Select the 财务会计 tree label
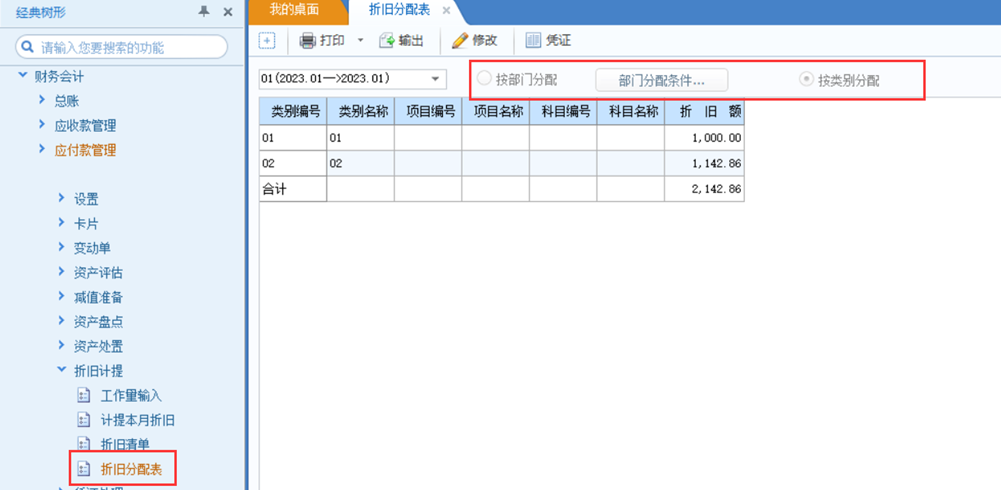 tap(59, 77)
